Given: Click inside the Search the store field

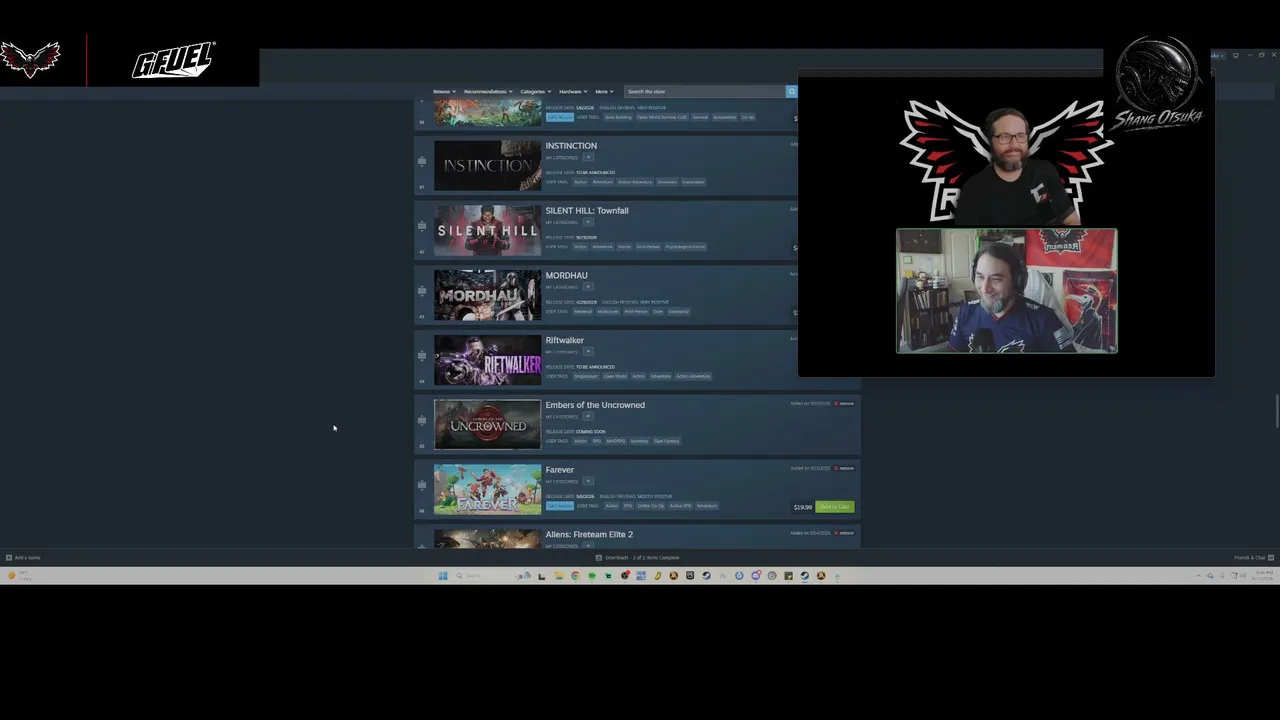Looking at the screenshot, I should click(704, 92).
